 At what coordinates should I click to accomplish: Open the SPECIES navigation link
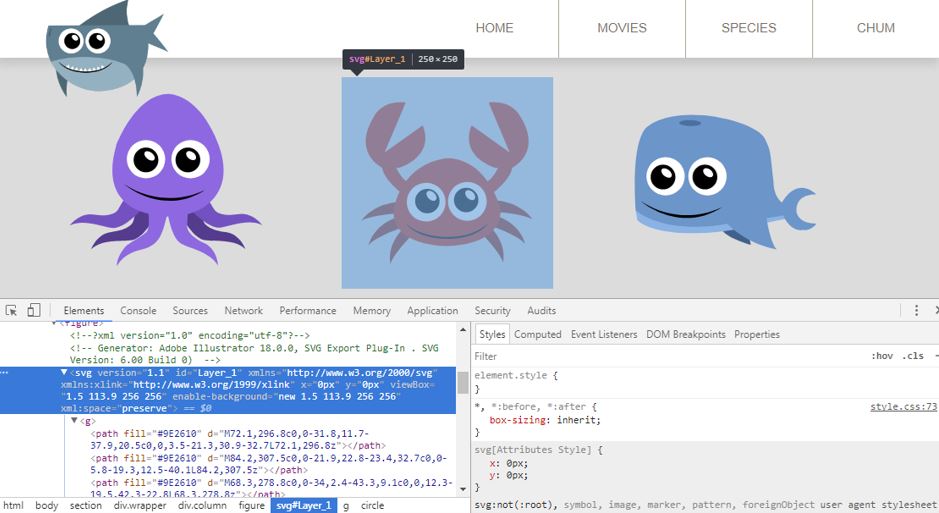(x=748, y=28)
